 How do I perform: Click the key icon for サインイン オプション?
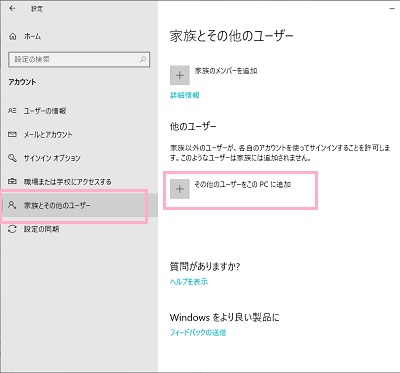pos(12,158)
